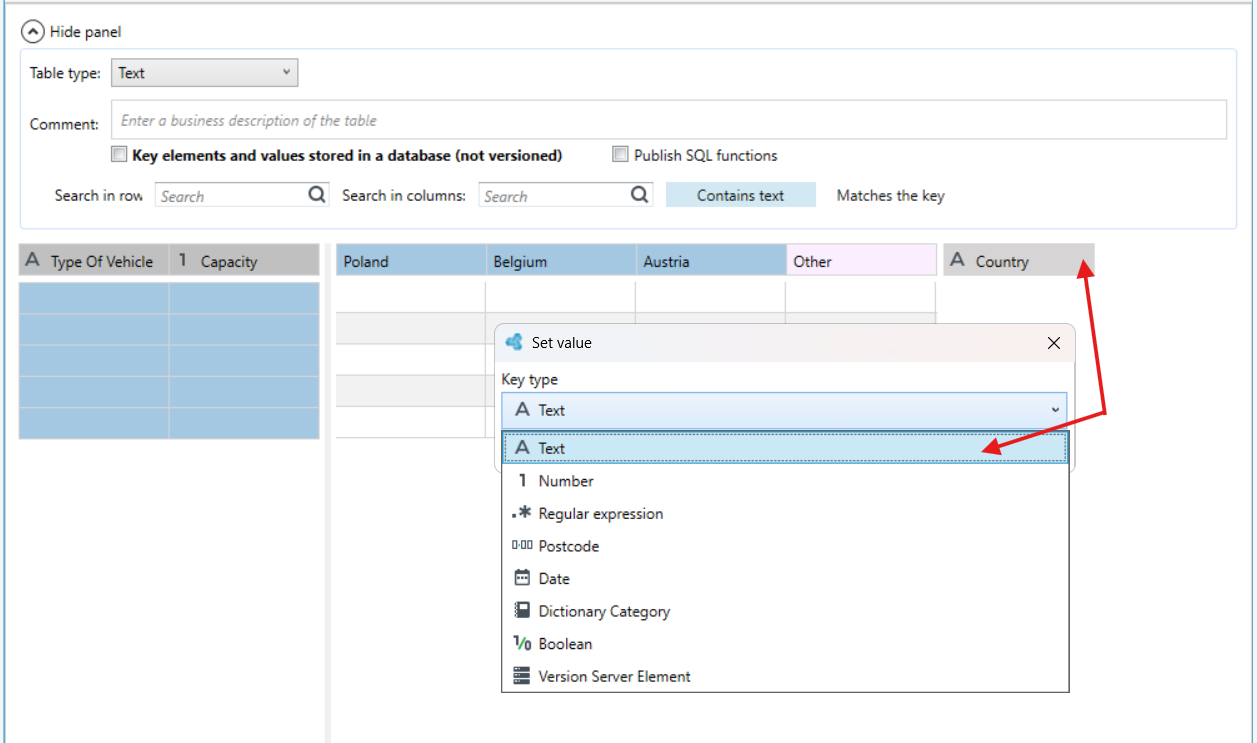The image size is (1257, 743).
Task: Choose Date key type
Action: pos(784,579)
